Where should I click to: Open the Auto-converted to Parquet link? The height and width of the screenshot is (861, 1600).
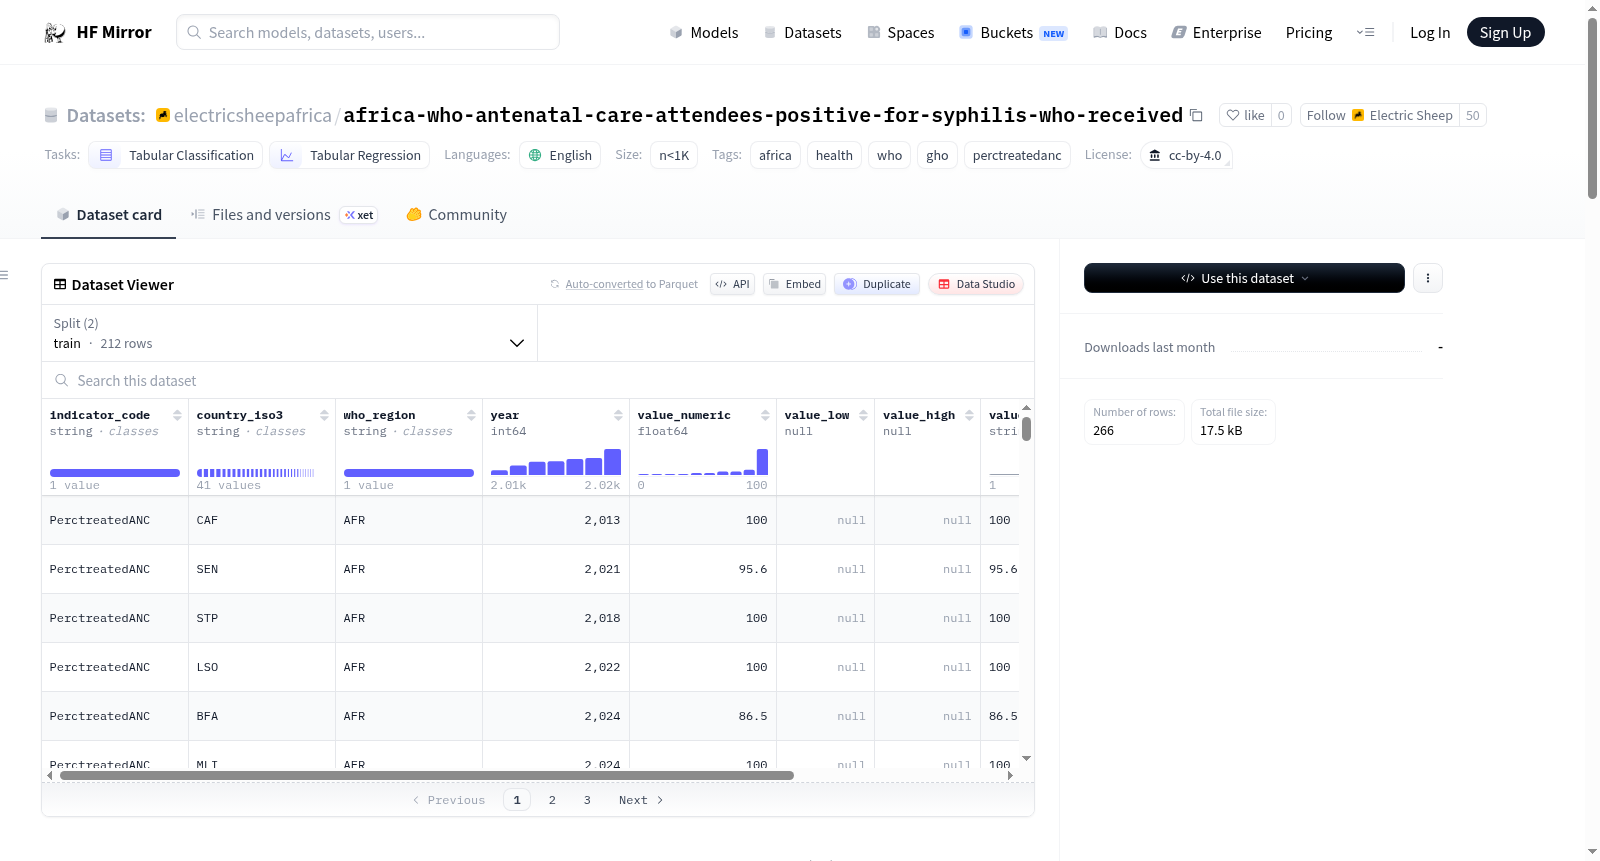[x=631, y=284]
